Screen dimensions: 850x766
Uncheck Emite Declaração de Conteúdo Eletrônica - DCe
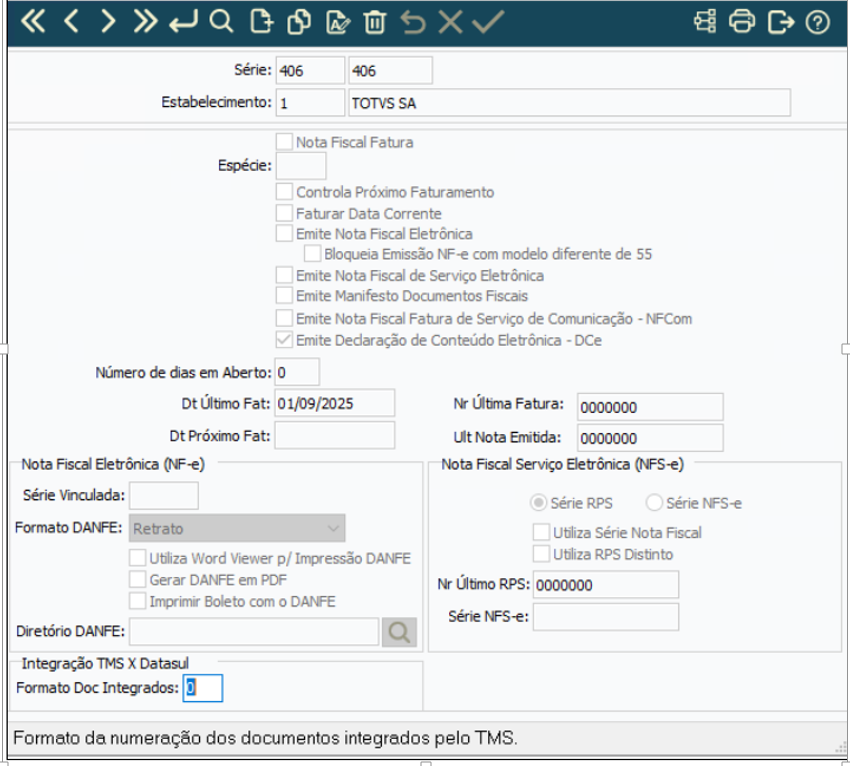click(x=284, y=340)
